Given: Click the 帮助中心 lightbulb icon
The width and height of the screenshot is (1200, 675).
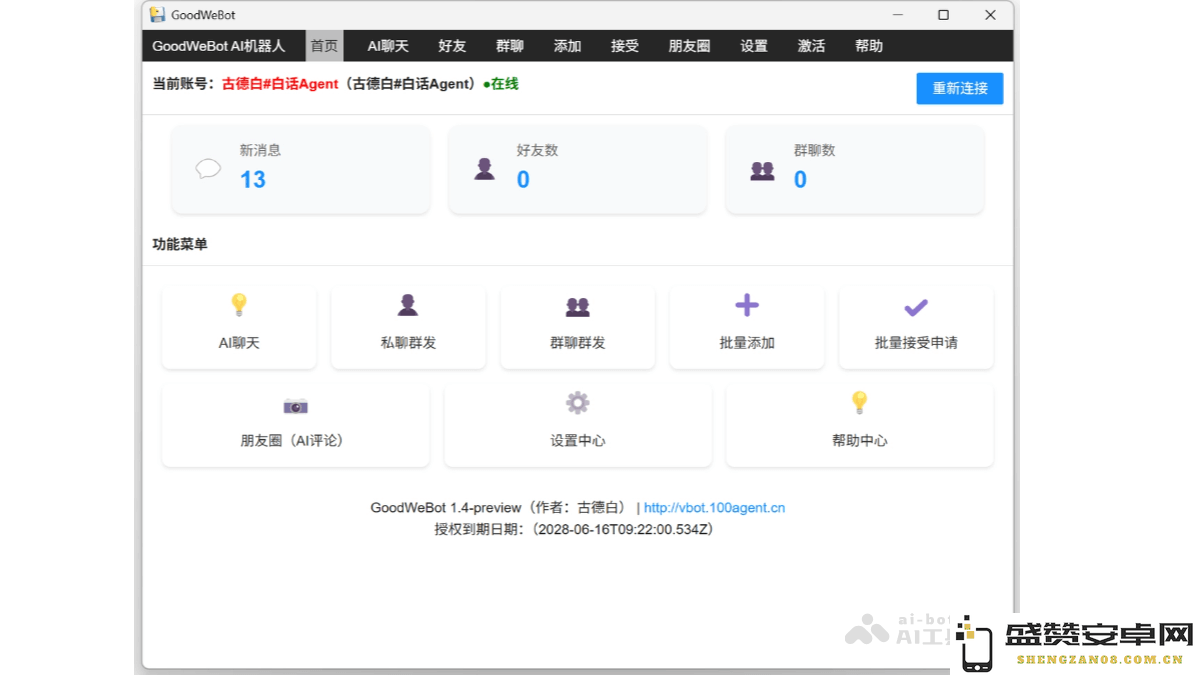Looking at the screenshot, I should click(859, 402).
